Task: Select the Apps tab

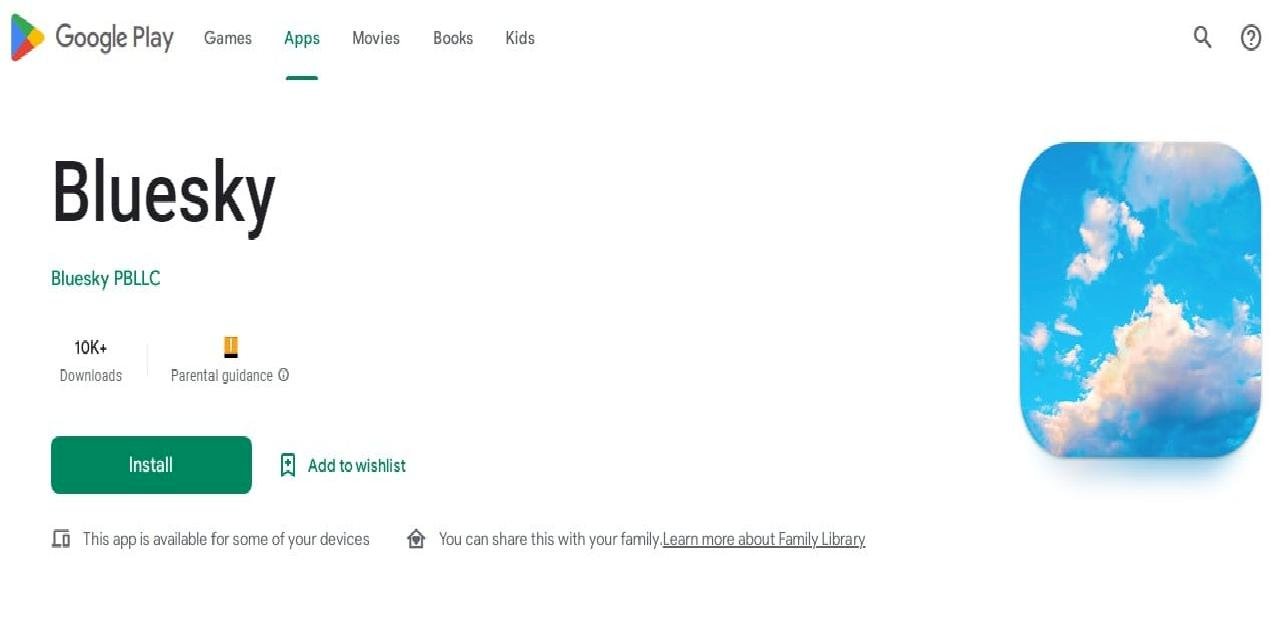Action: [x=301, y=38]
